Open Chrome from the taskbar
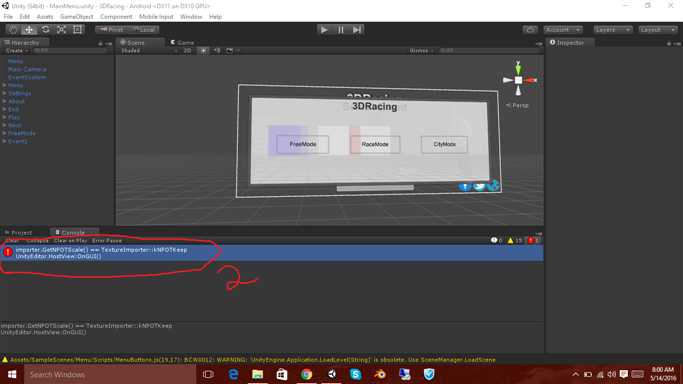The height and width of the screenshot is (384, 683). click(307, 374)
